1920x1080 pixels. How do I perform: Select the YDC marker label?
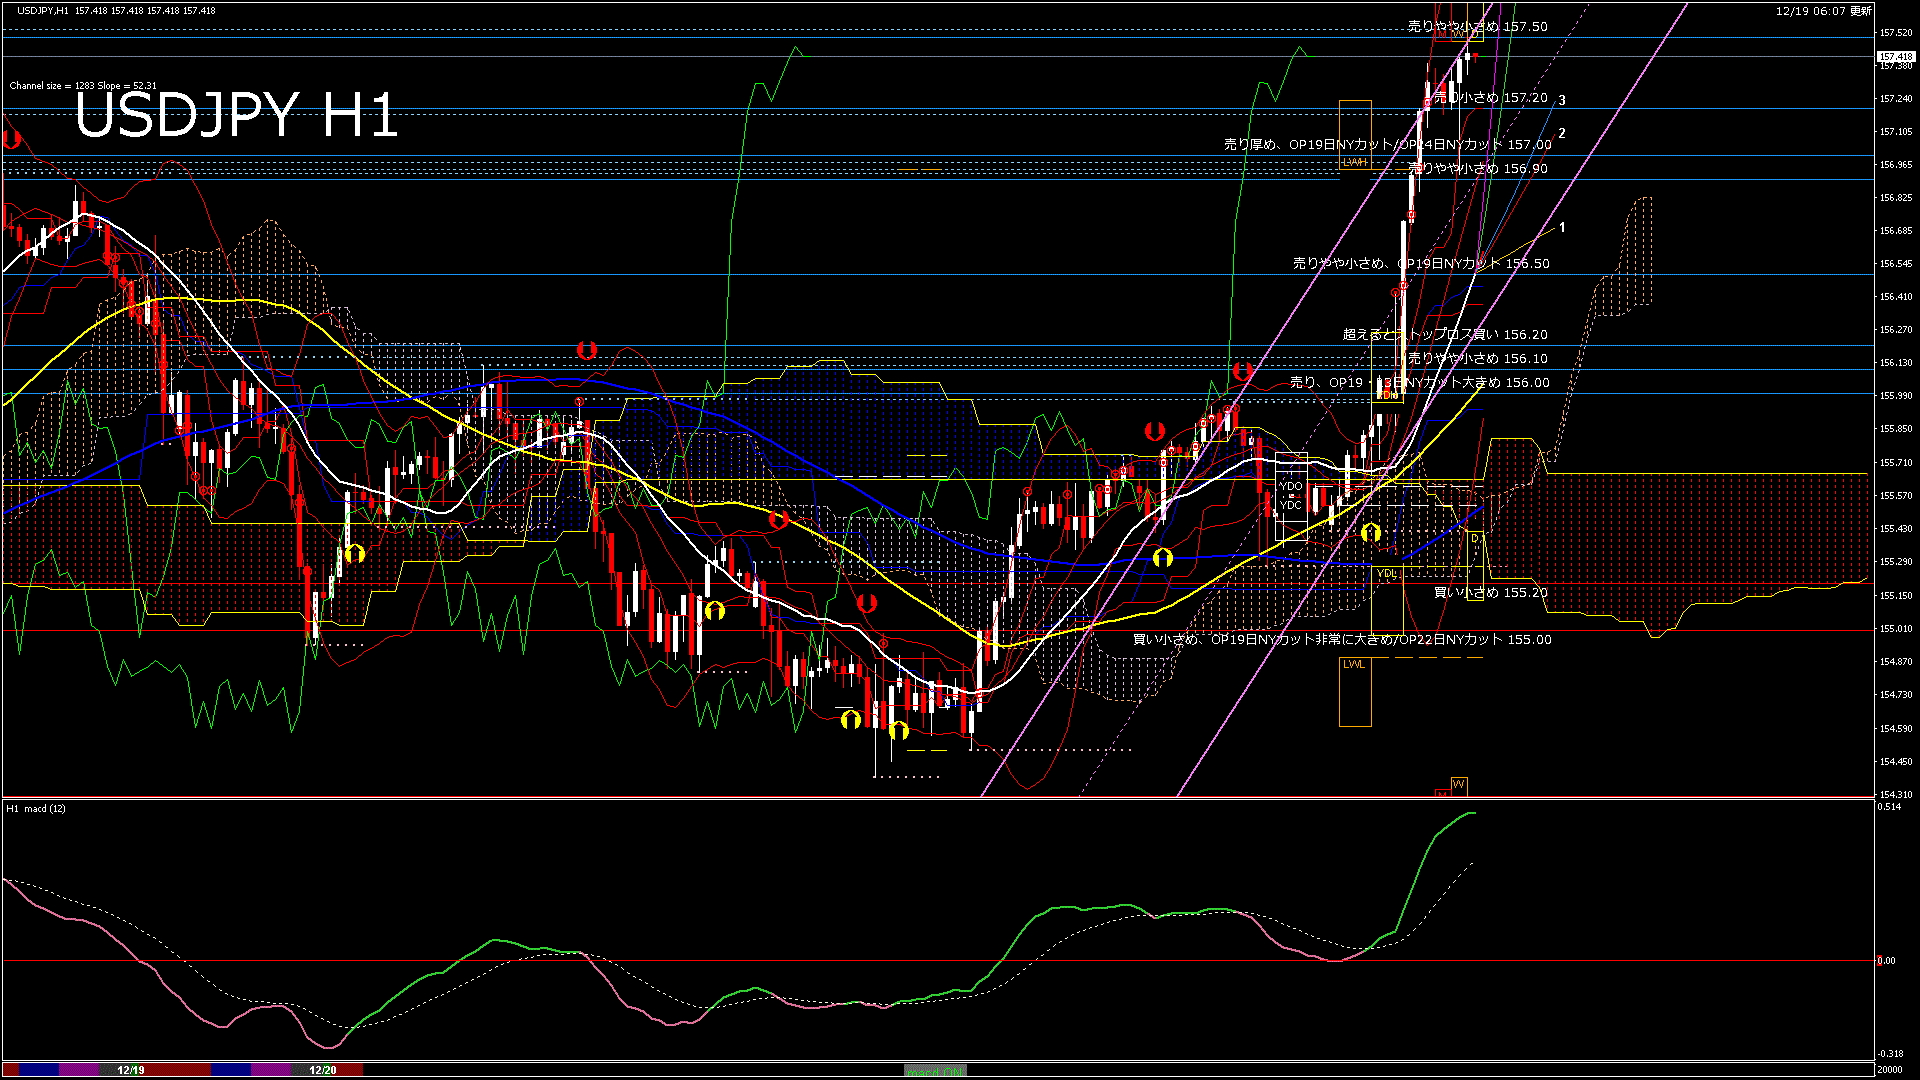1290,505
